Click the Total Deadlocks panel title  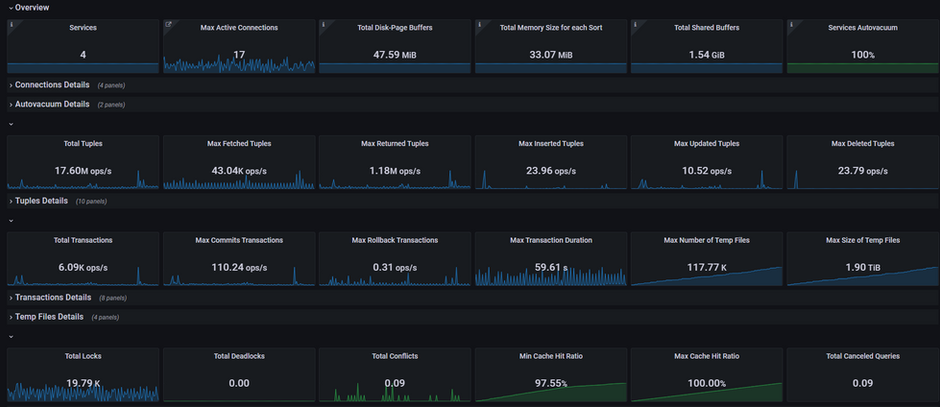(239, 356)
